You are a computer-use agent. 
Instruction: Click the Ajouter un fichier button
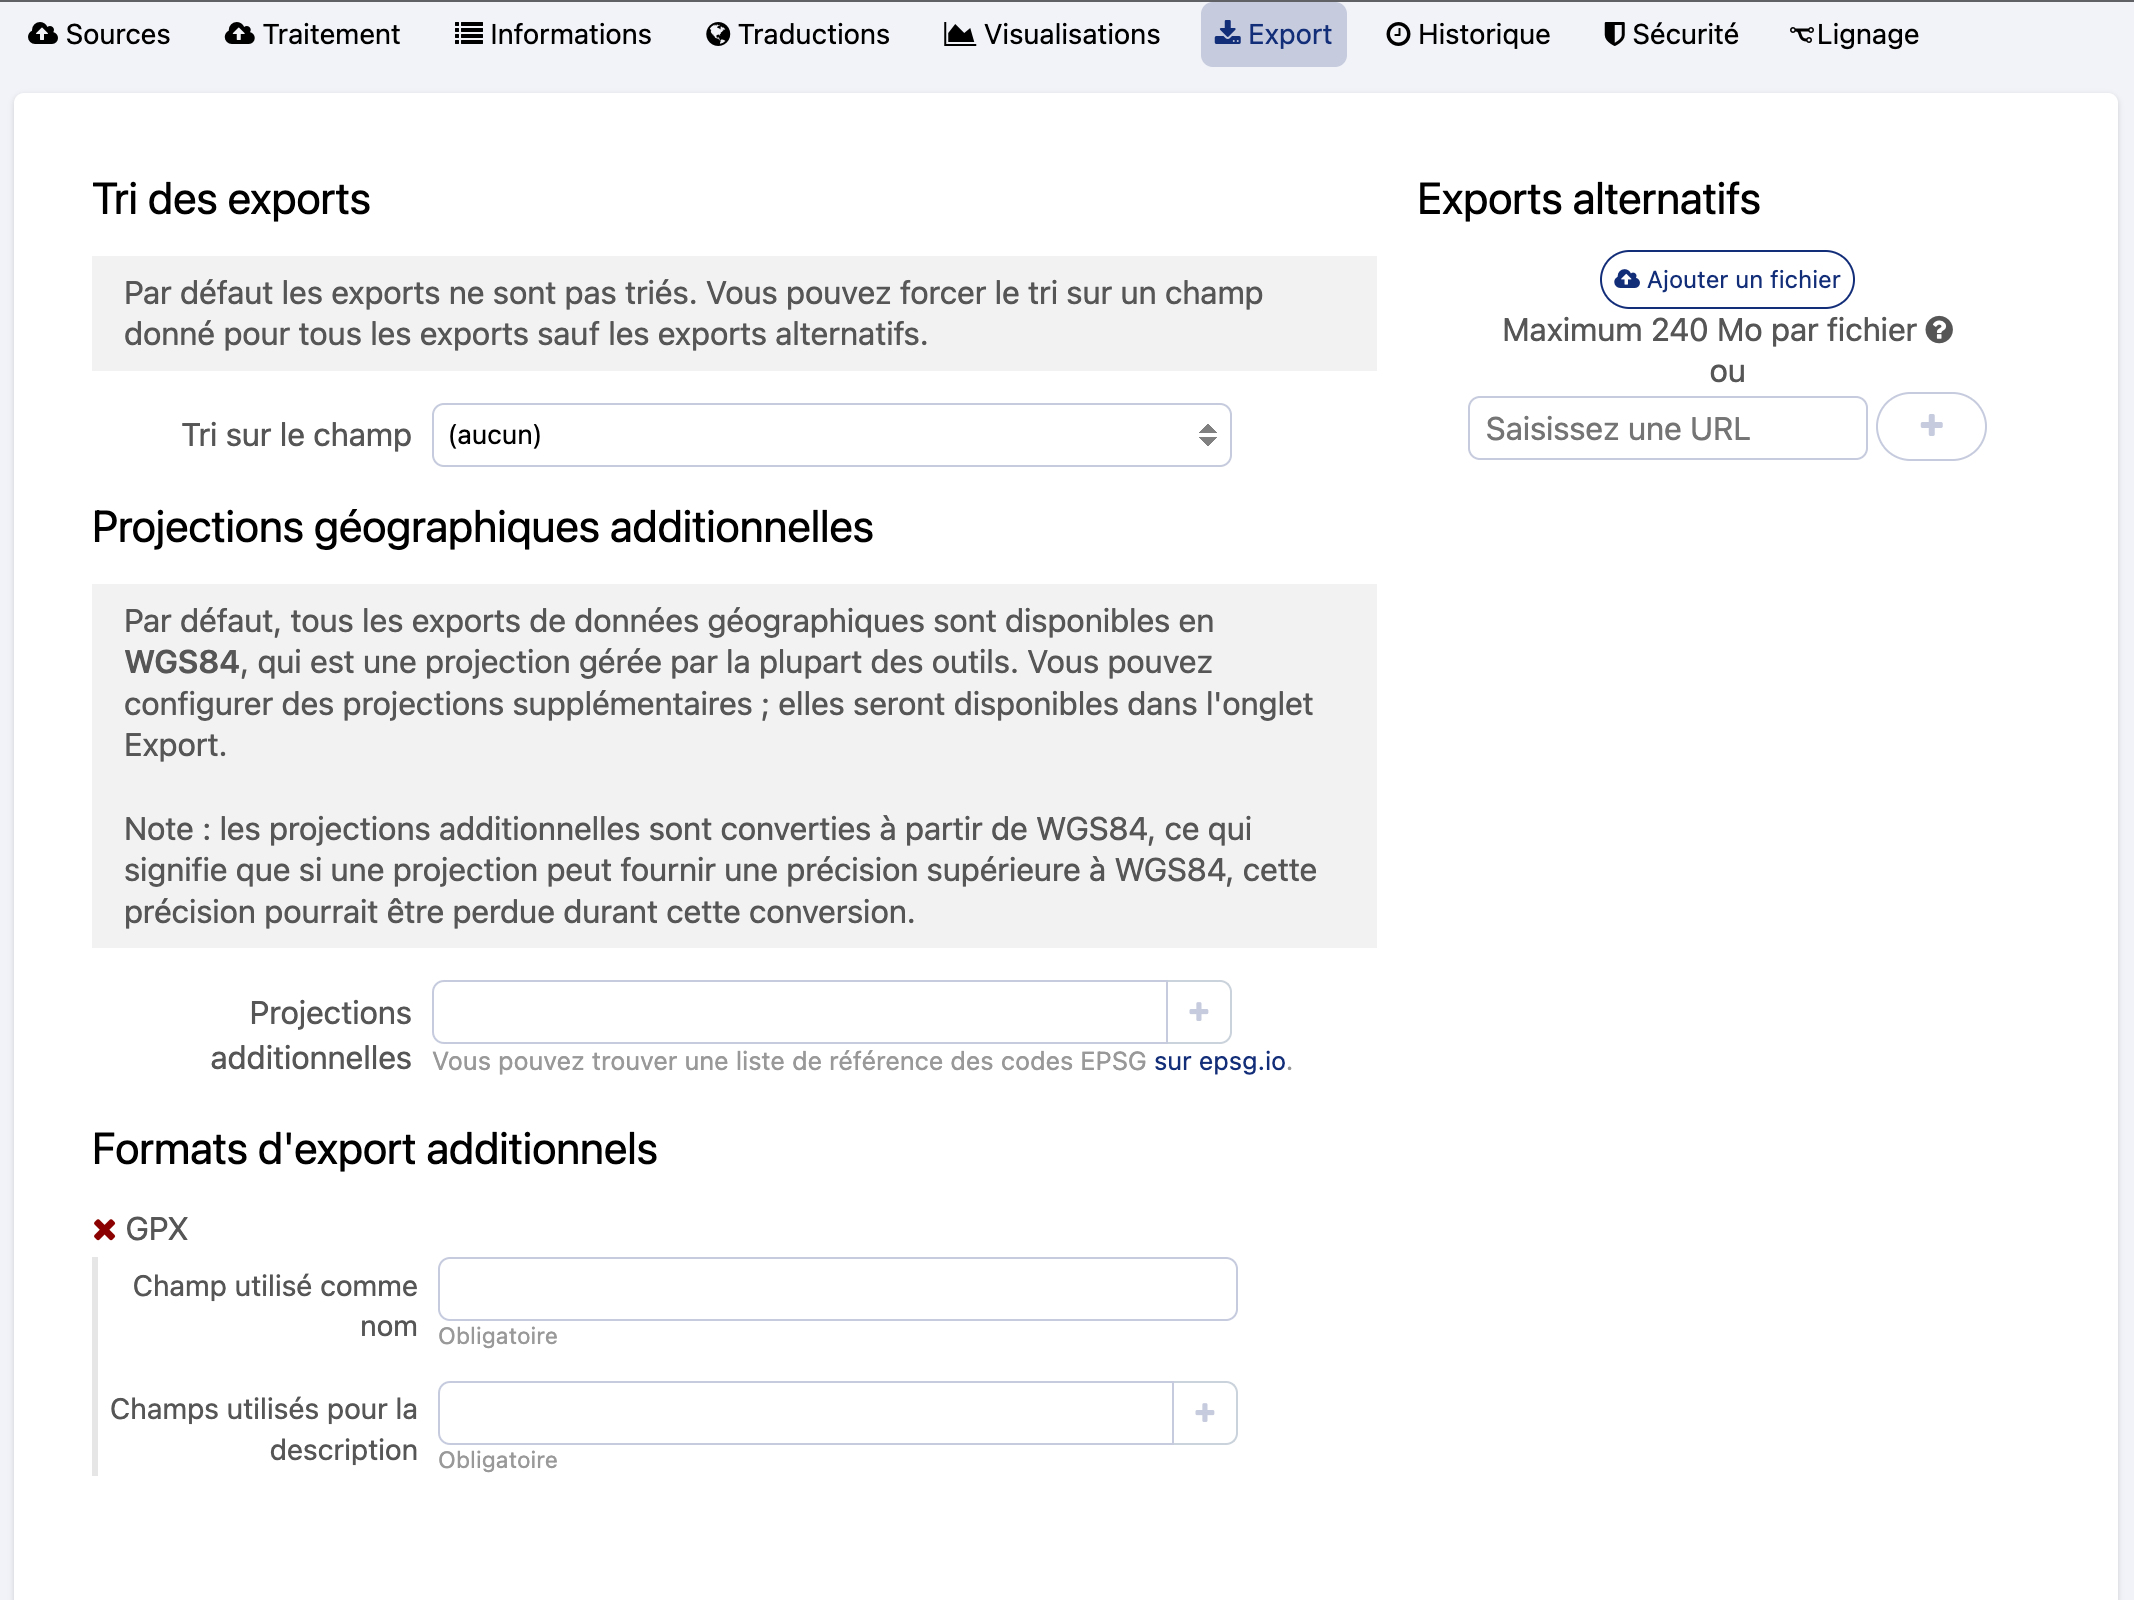tap(1727, 280)
